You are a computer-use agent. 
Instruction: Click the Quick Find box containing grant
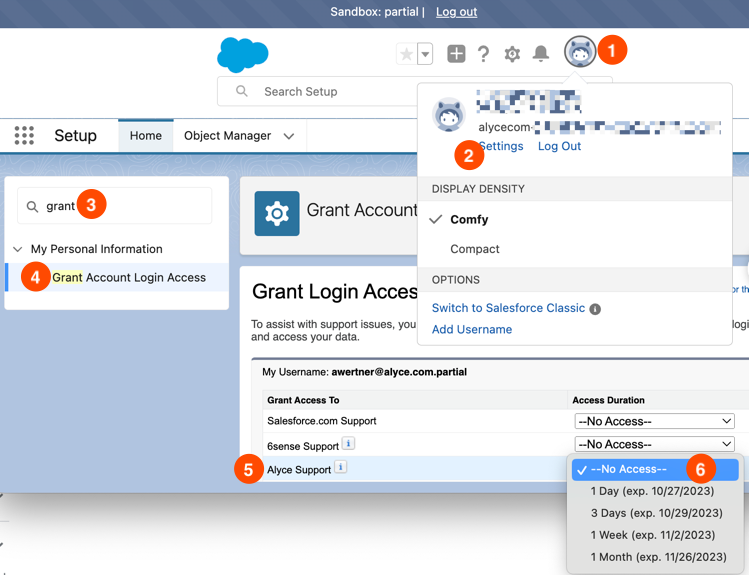point(115,206)
